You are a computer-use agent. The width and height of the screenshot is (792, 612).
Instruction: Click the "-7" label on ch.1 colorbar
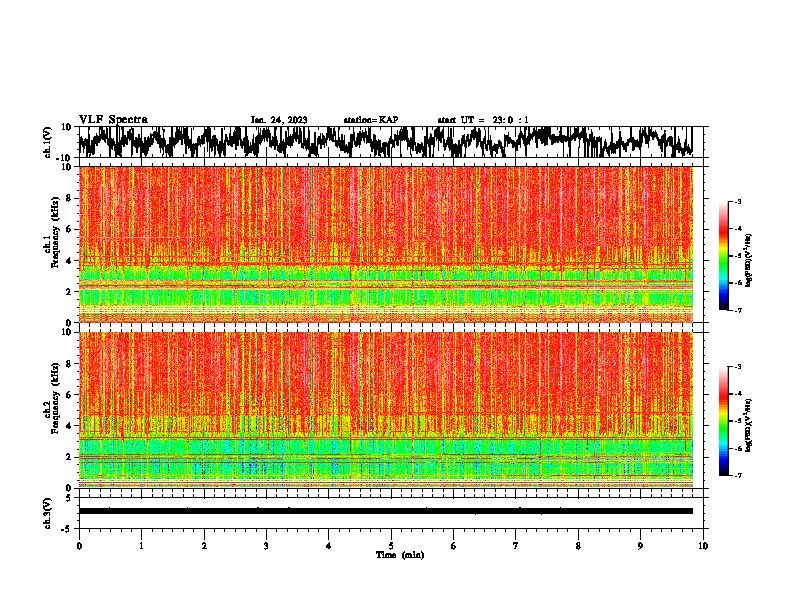coord(737,310)
